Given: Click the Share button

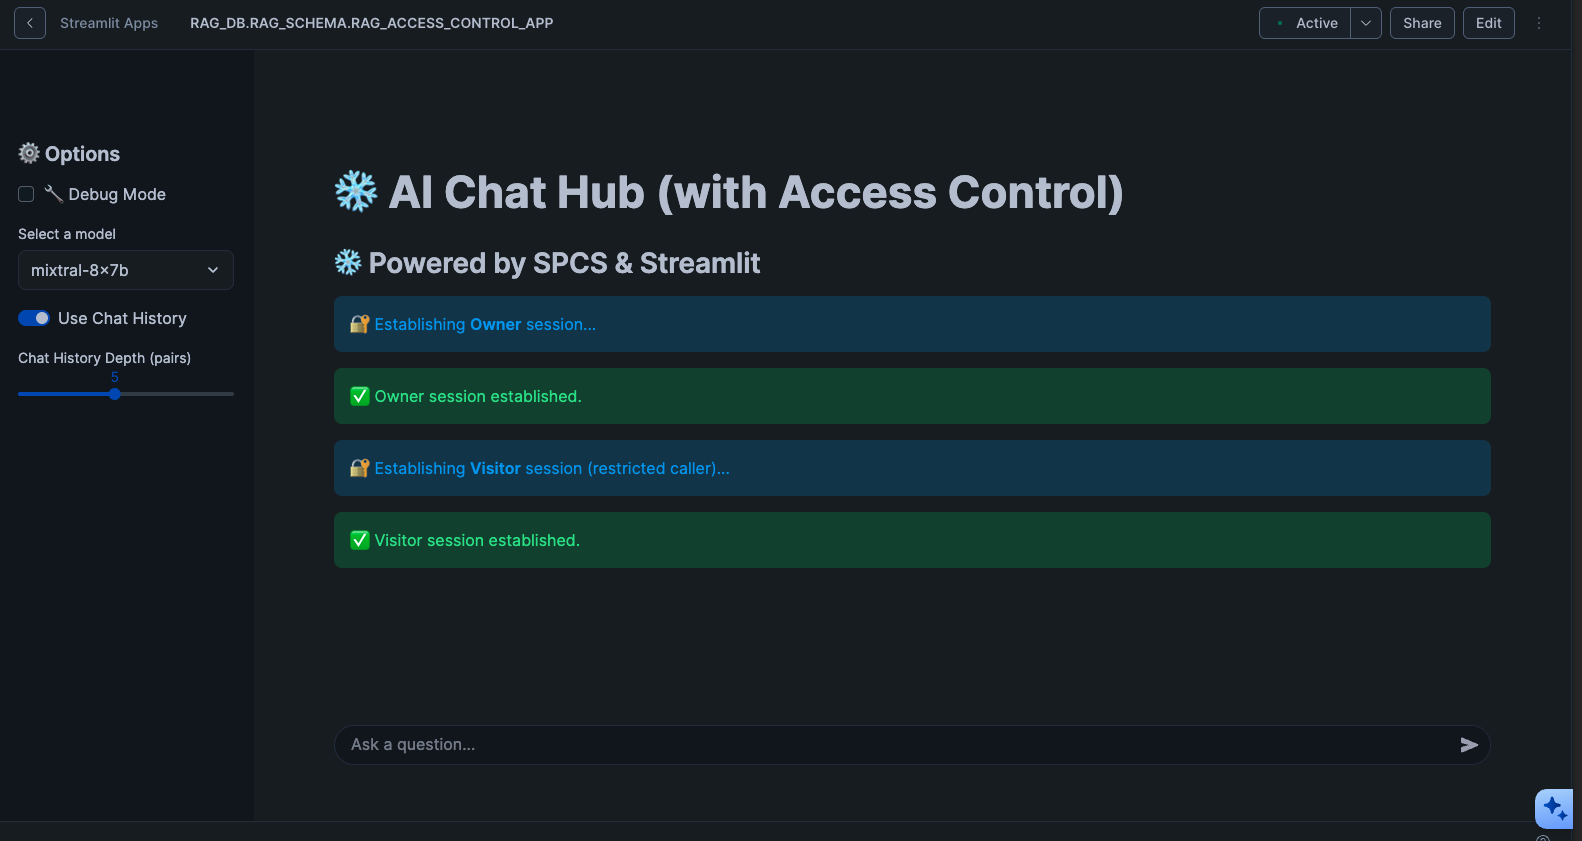Looking at the screenshot, I should tap(1422, 22).
